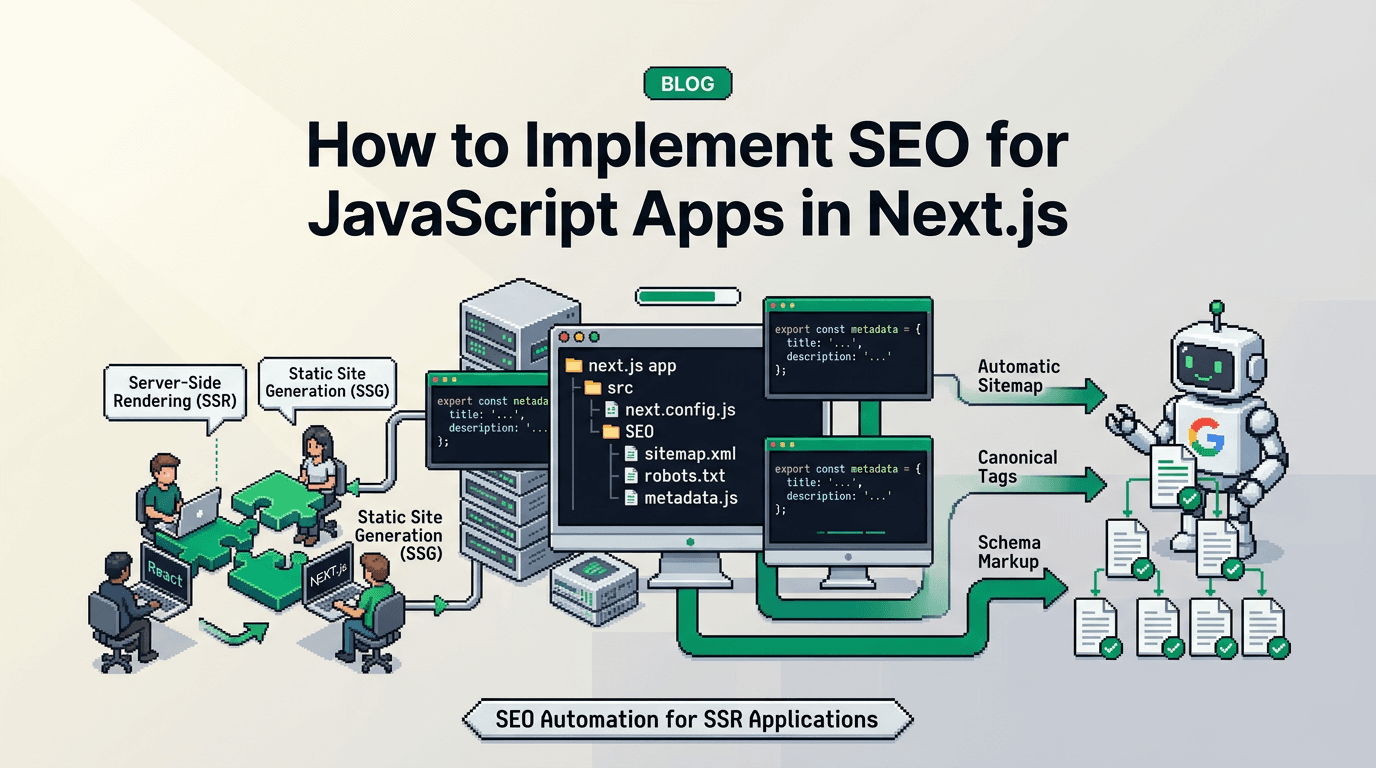1376x768 pixels.
Task: Click the code window overlapping the server rack
Action: [x=487, y=420]
